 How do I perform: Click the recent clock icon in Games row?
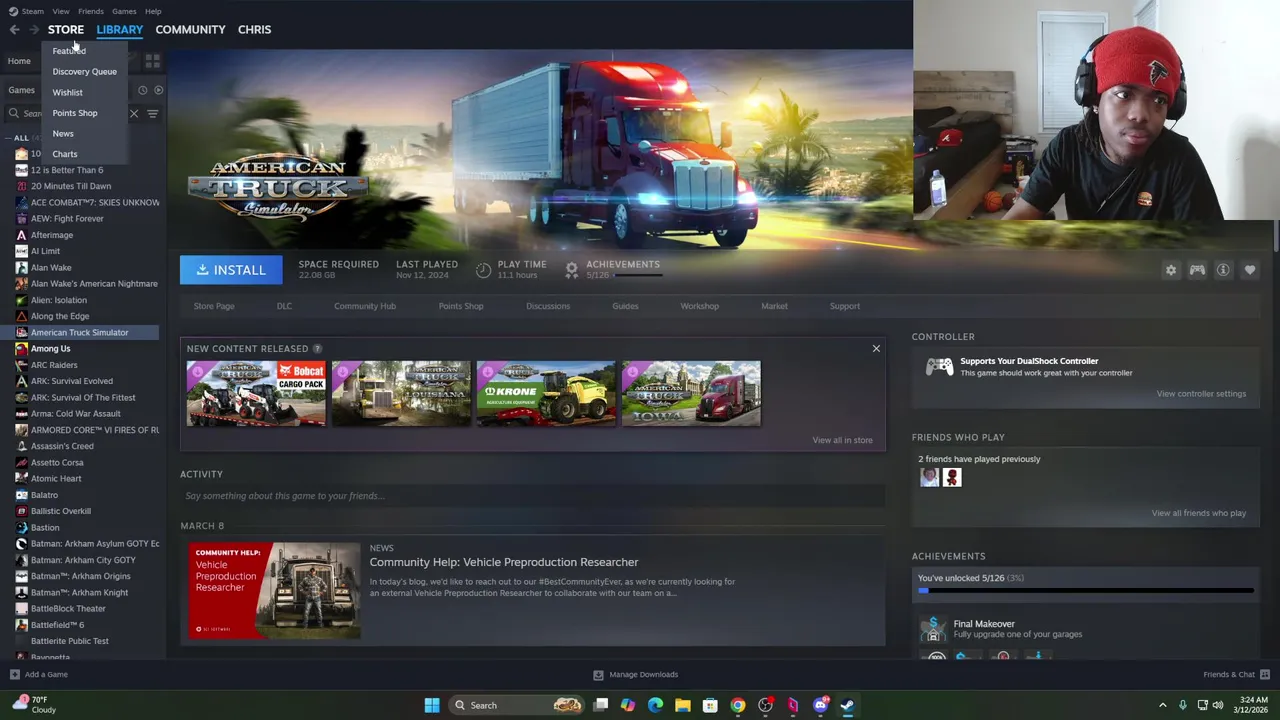(x=142, y=90)
